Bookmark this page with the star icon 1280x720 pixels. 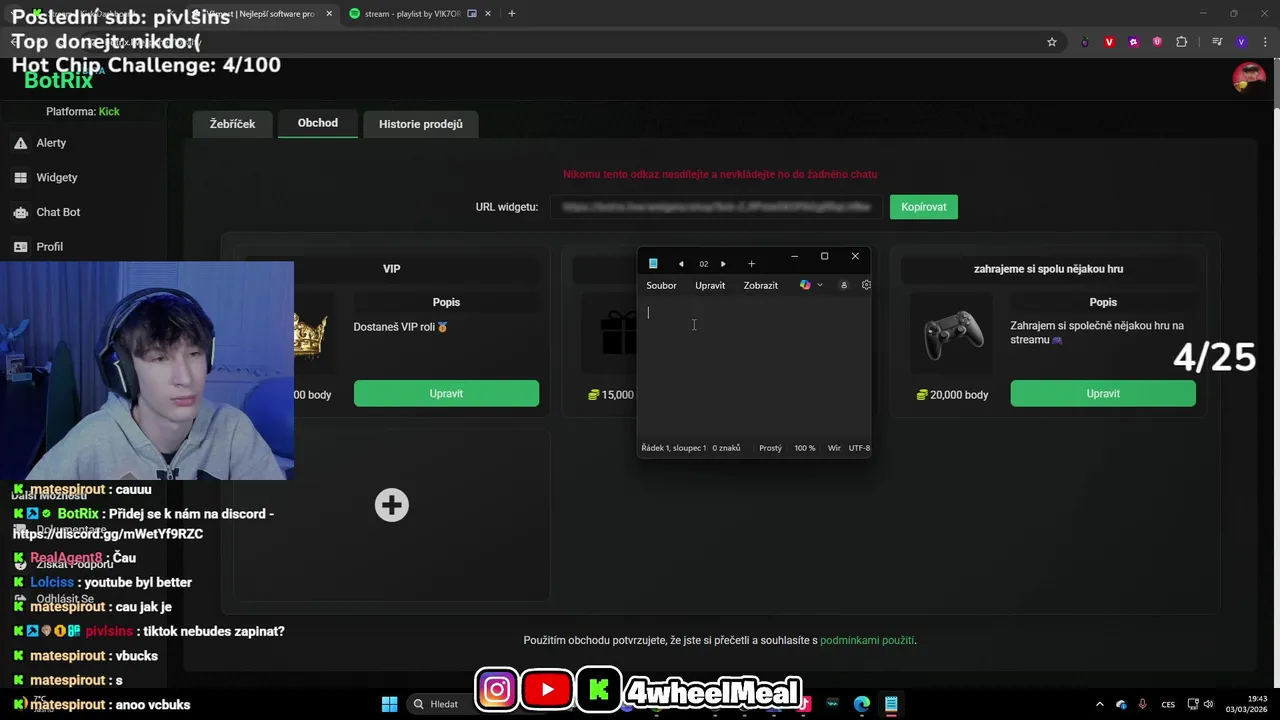[1052, 42]
